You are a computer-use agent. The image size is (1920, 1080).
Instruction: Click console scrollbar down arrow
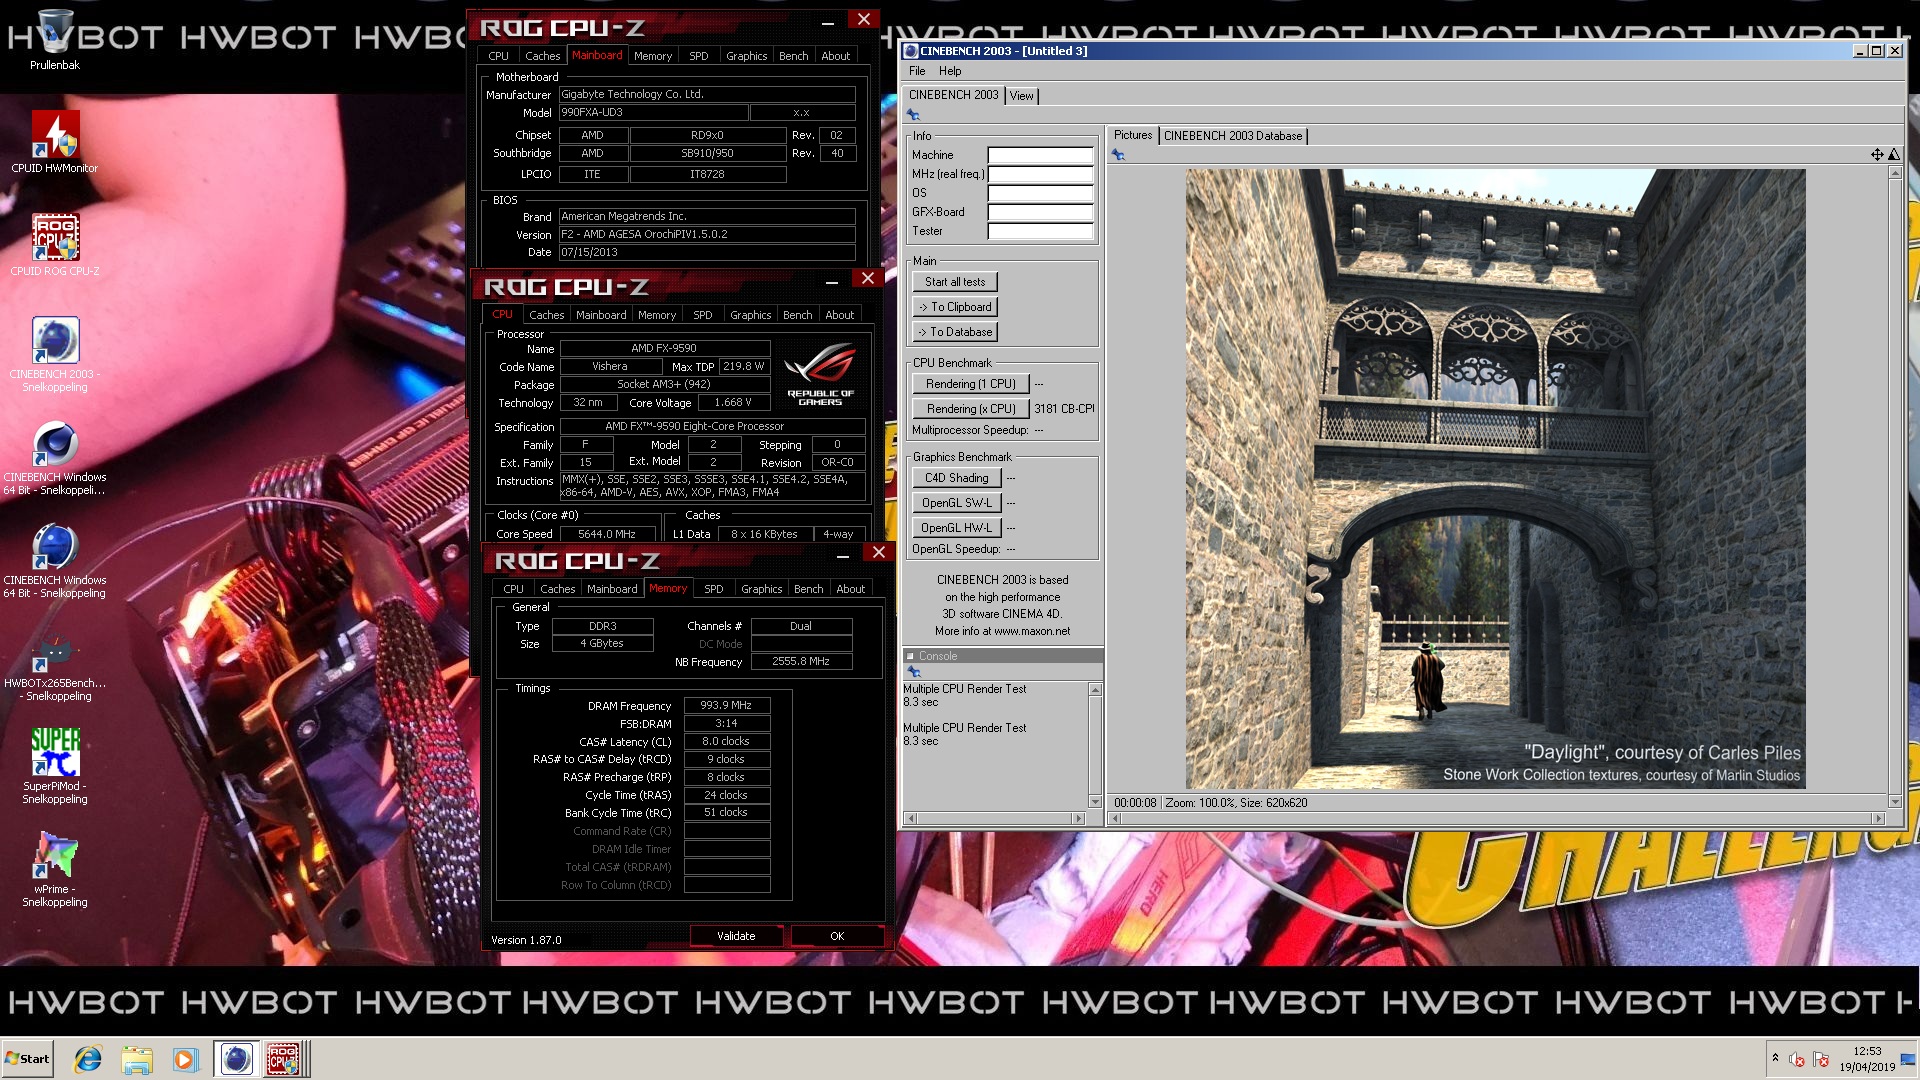coord(1095,802)
